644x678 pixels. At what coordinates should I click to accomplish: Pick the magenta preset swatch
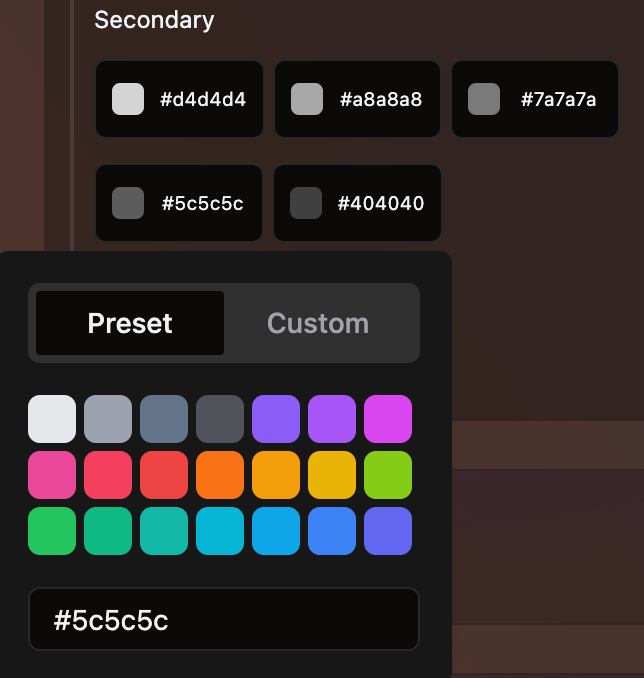click(388, 419)
